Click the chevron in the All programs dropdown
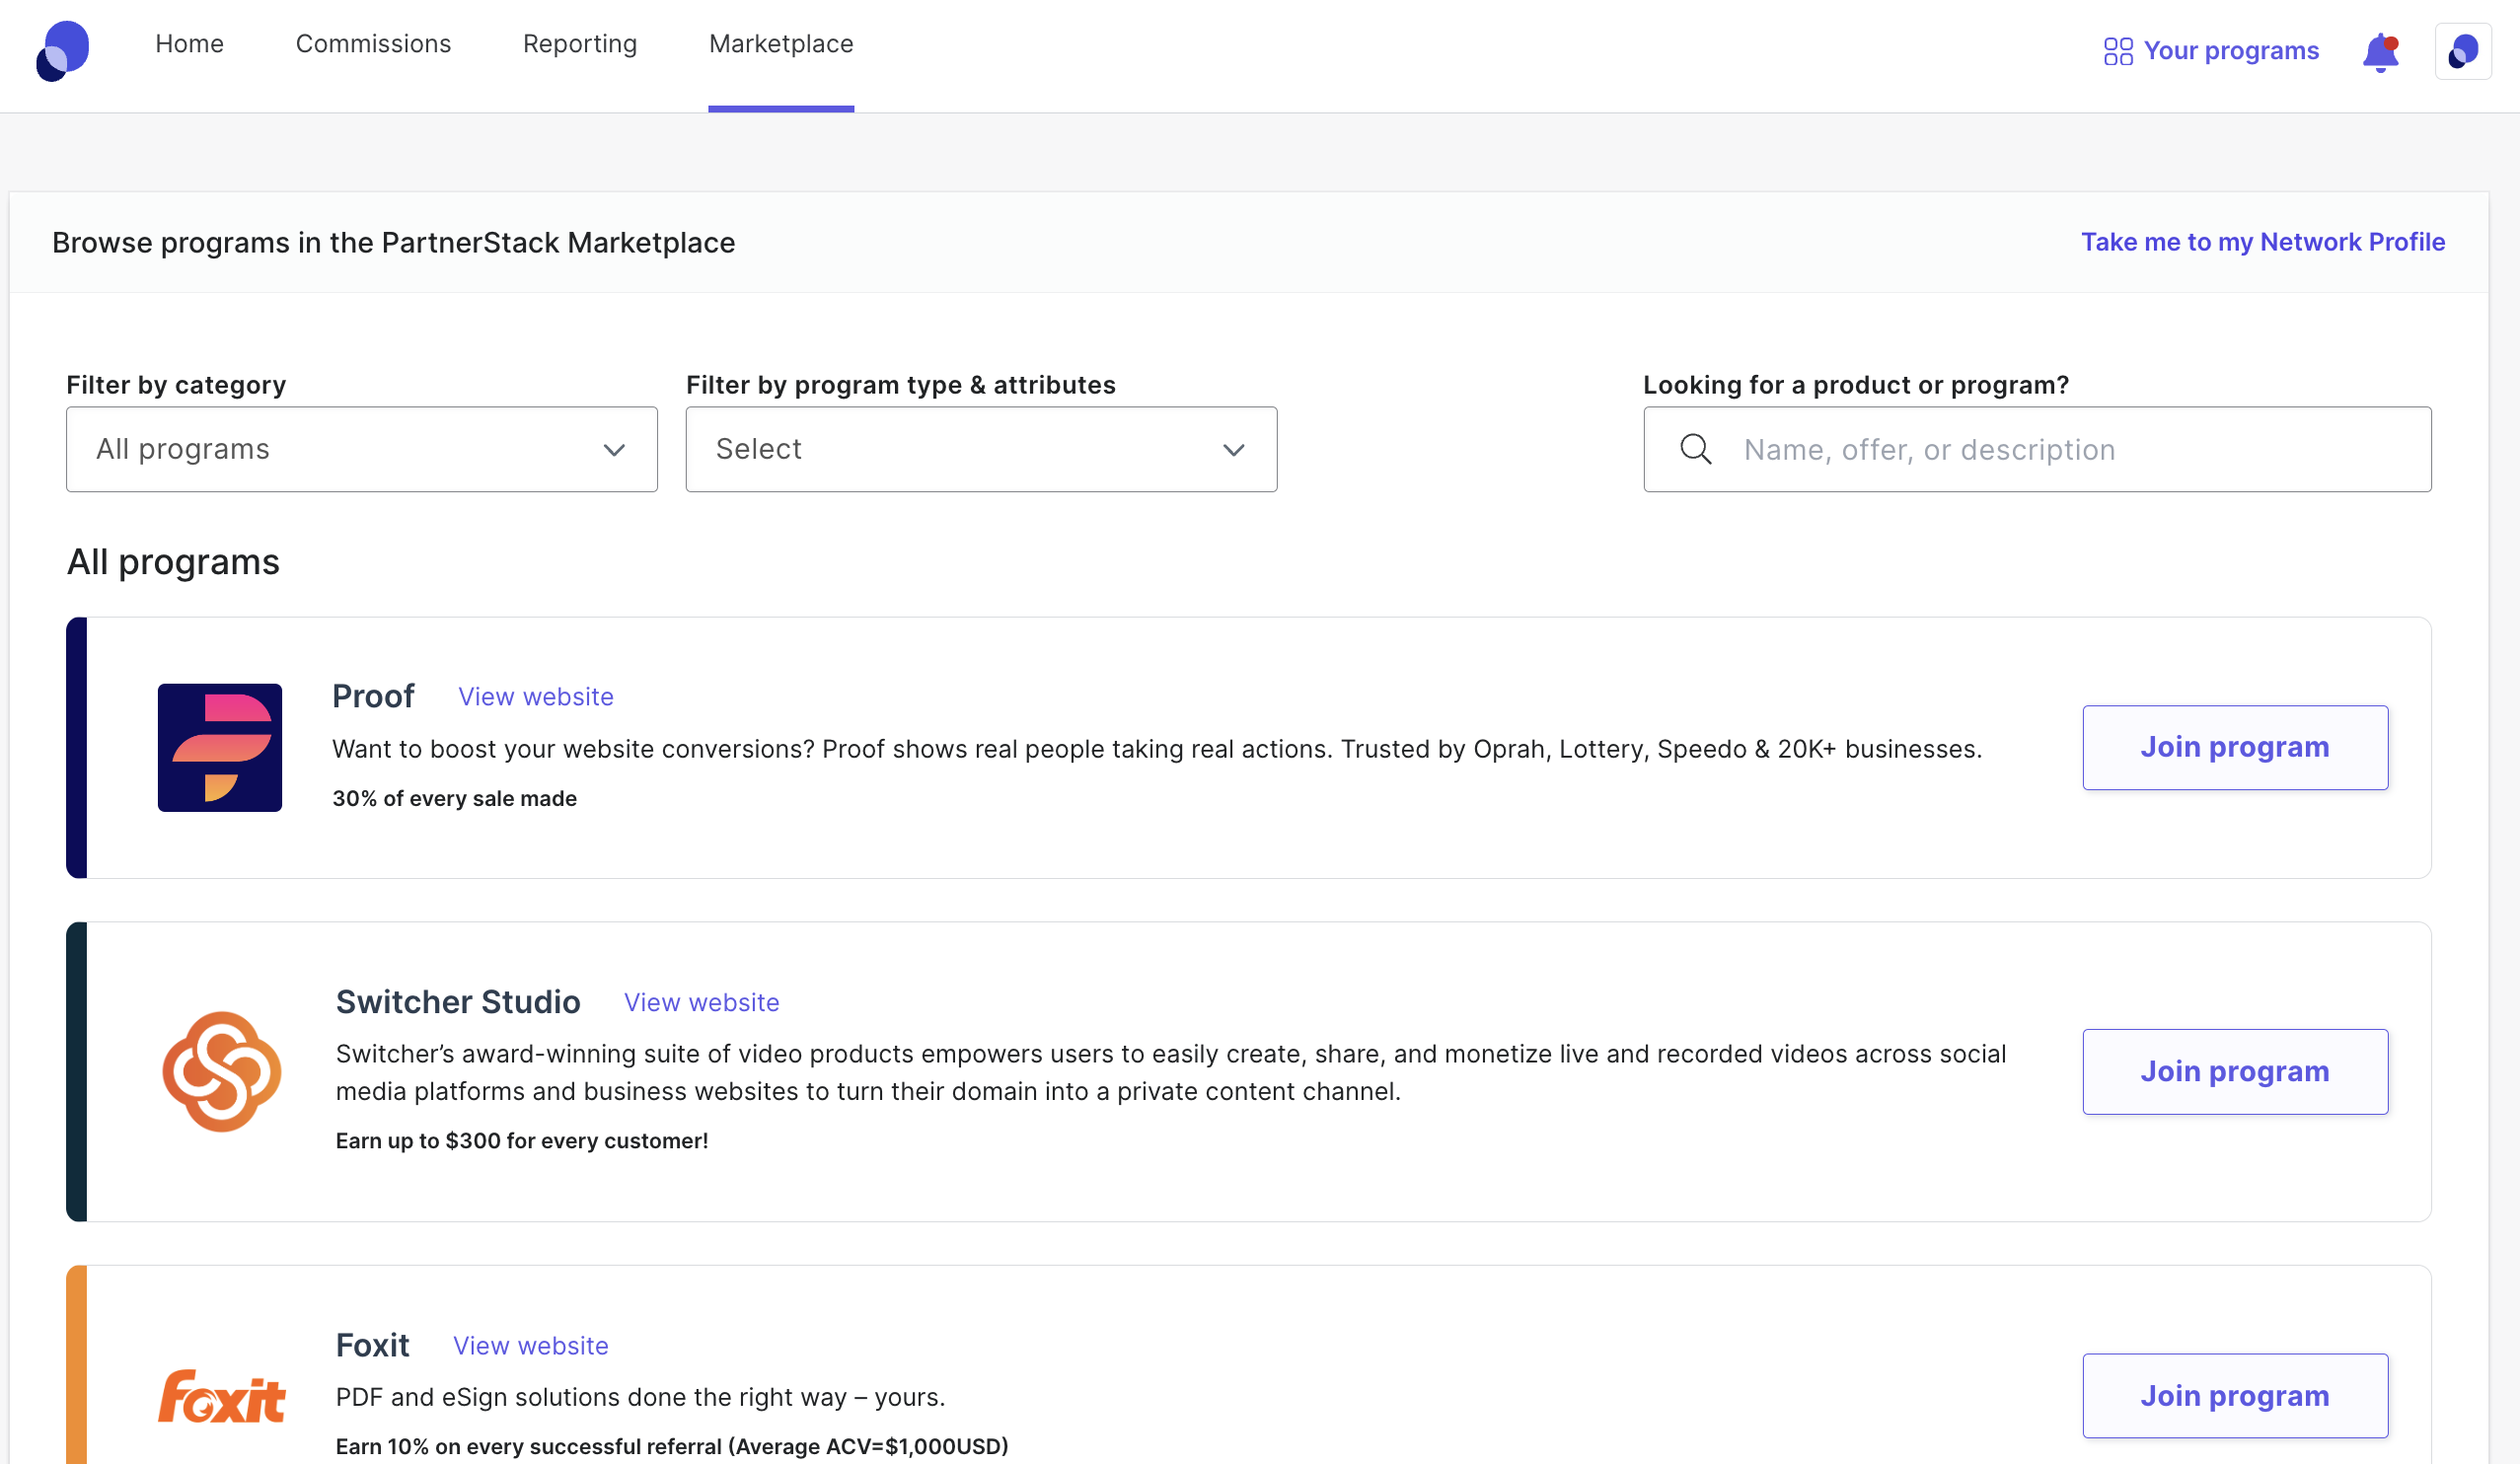Screen dimensions: 2520x1464 pos(614,450)
